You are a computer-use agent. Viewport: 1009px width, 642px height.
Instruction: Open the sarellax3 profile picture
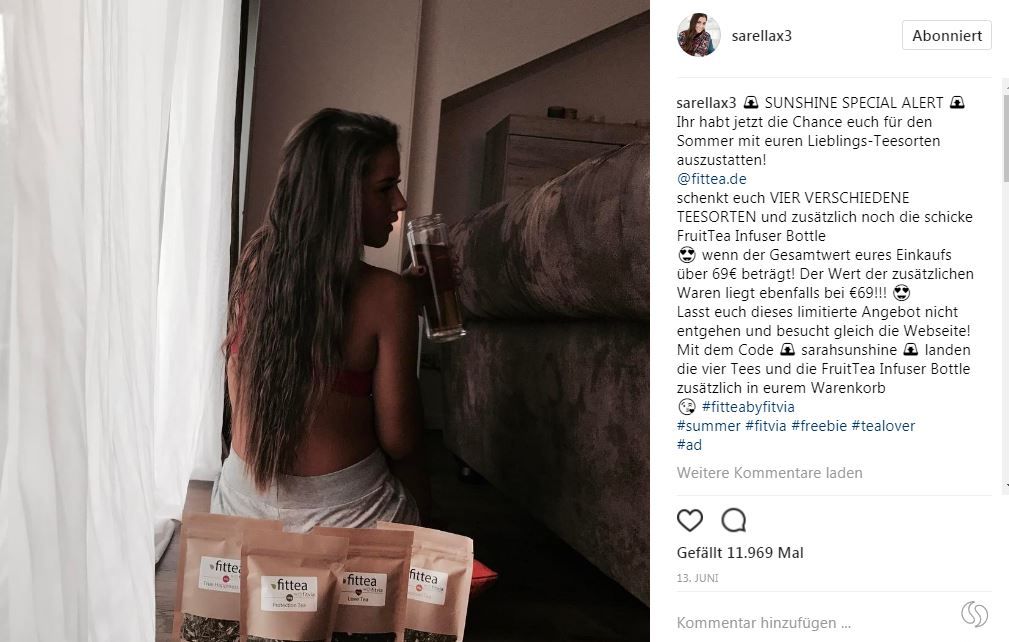(698, 35)
